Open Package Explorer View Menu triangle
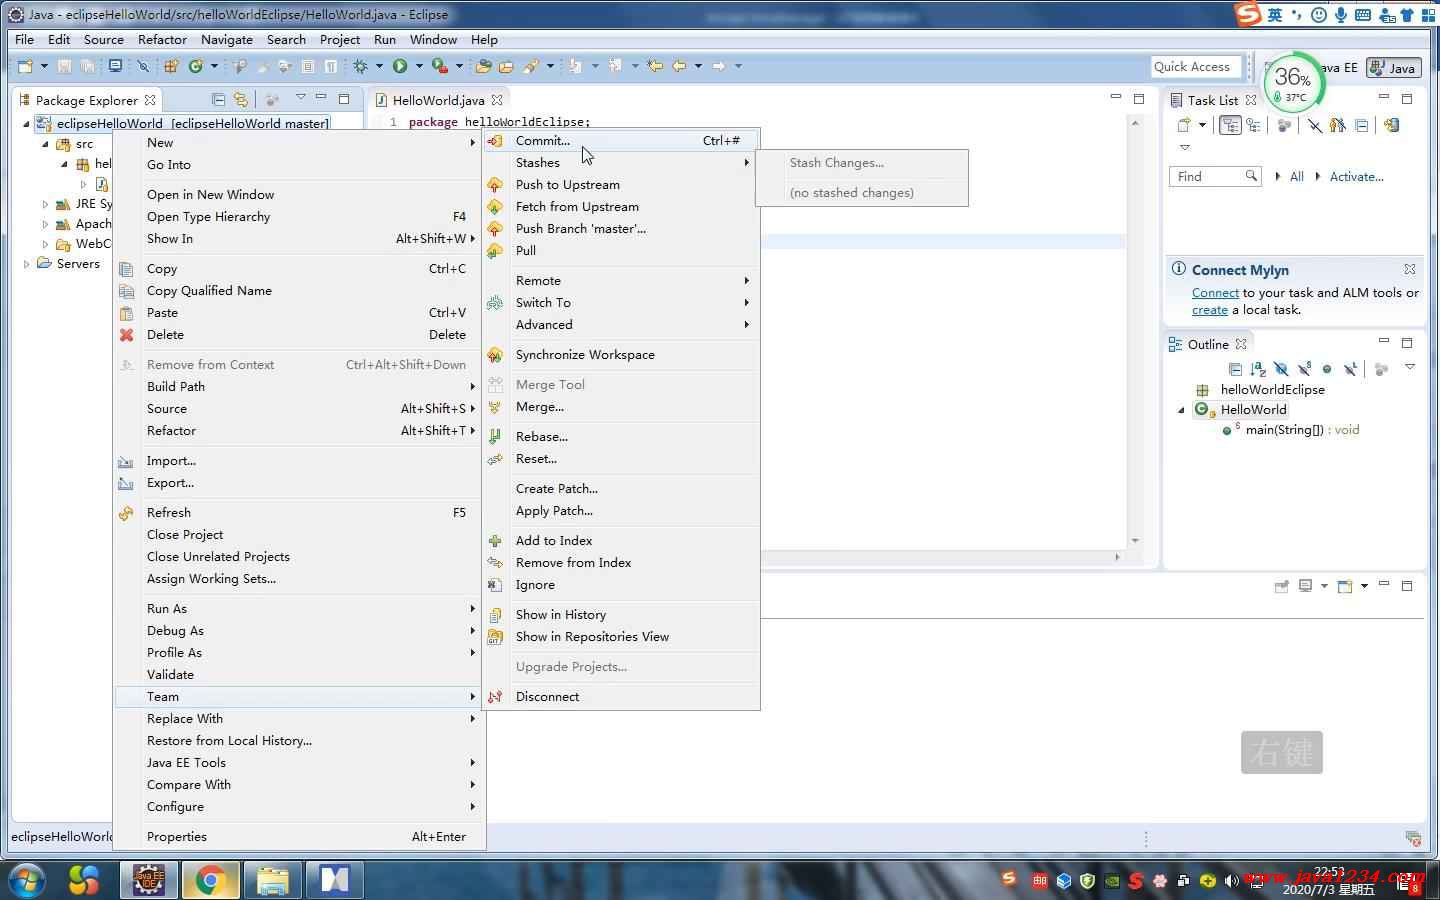 point(300,97)
